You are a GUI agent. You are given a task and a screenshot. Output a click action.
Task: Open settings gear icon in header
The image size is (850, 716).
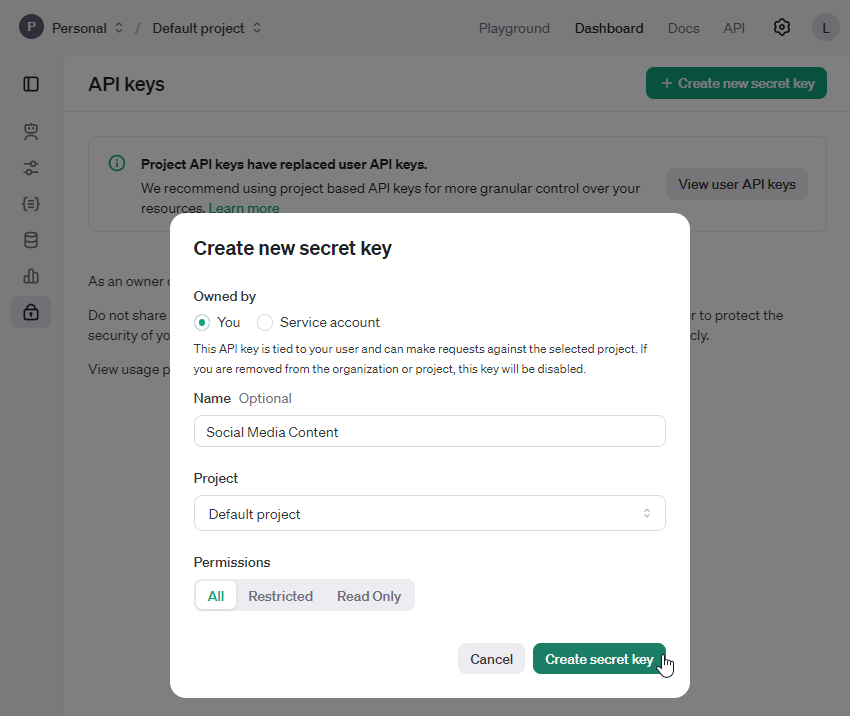pos(782,28)
